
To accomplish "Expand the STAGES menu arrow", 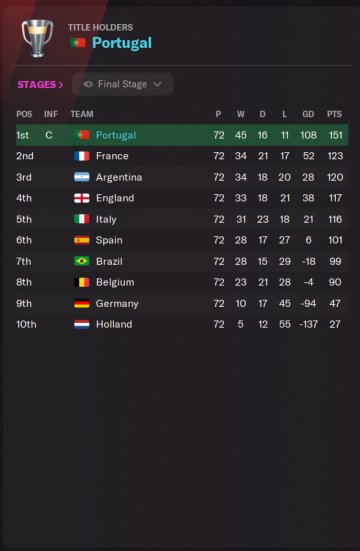I will pyautogui.click(x=61, y=85).
